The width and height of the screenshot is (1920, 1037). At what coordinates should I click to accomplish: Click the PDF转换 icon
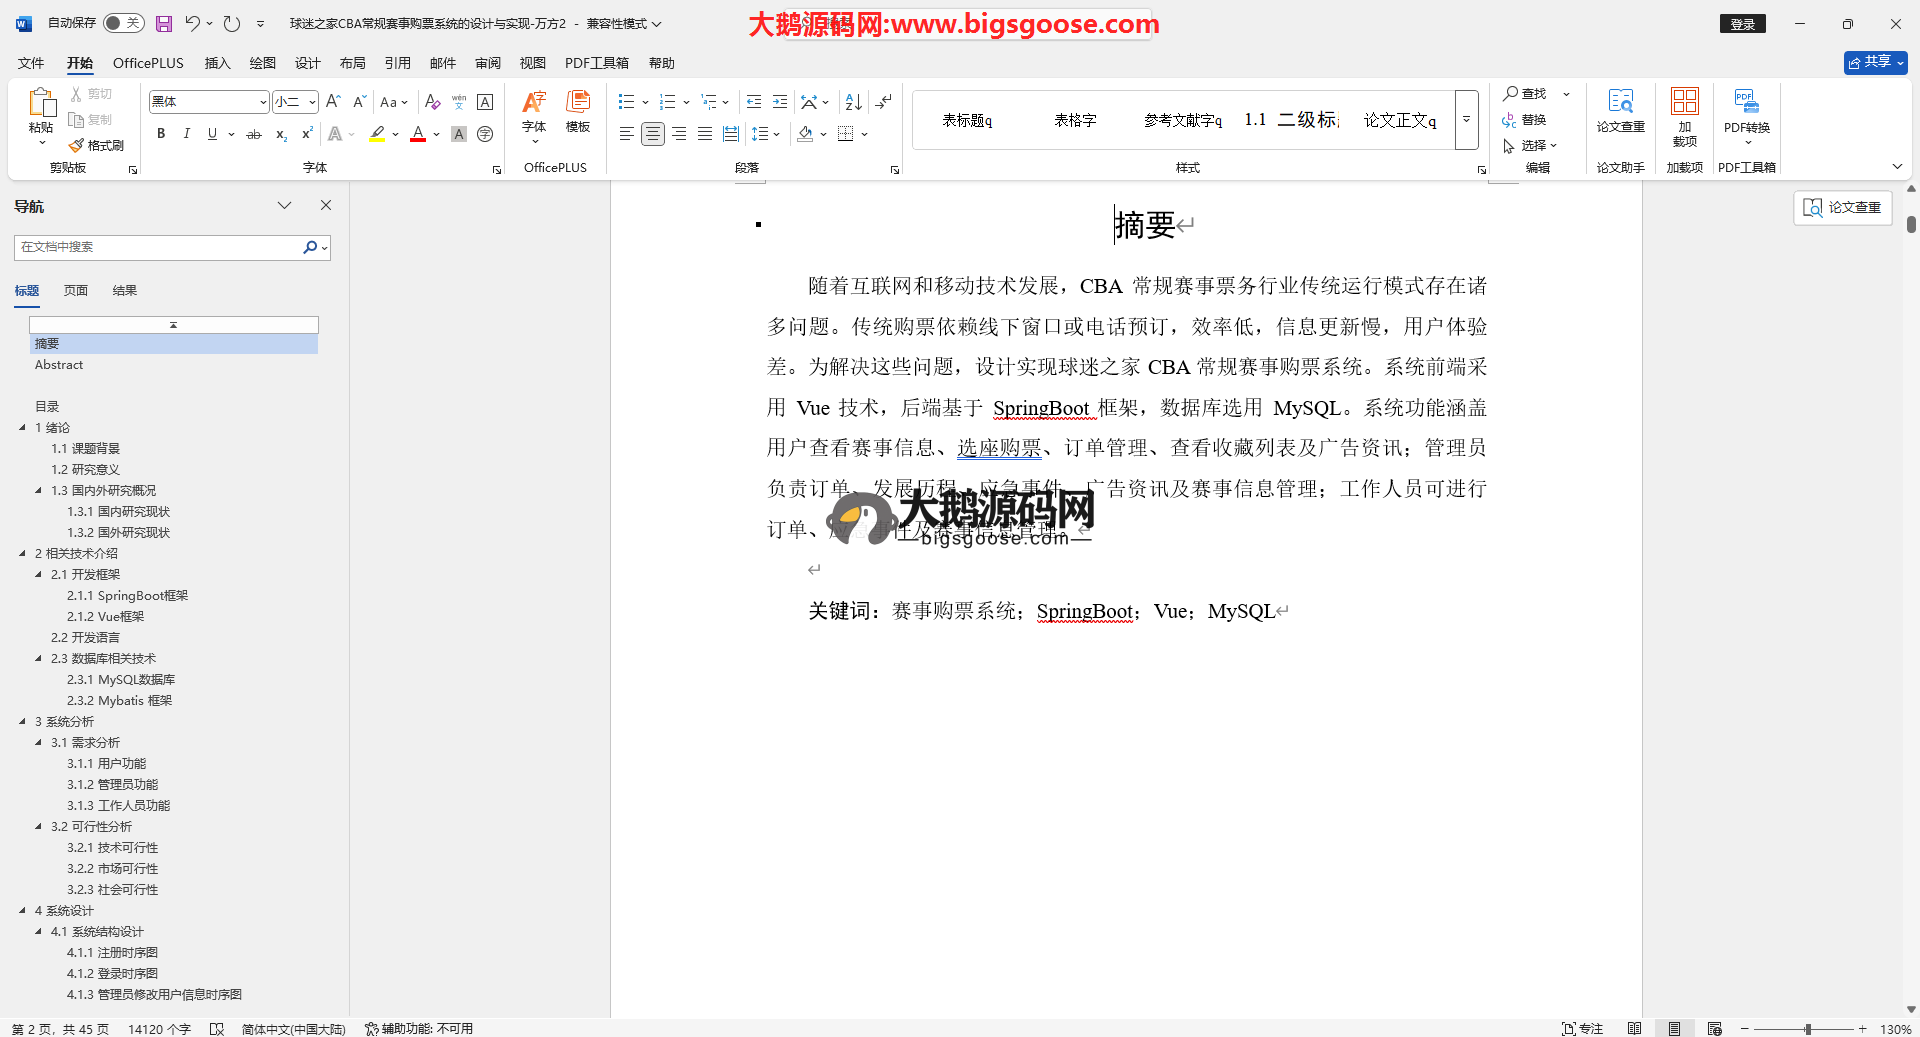click(1746, 110)
